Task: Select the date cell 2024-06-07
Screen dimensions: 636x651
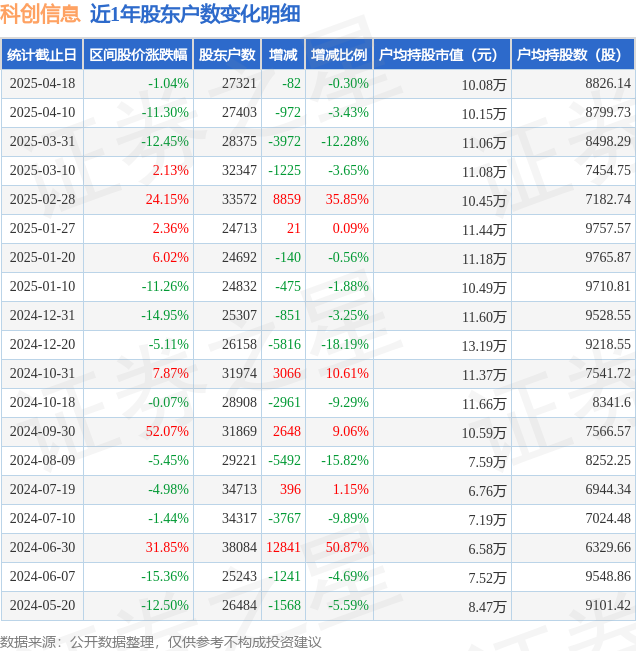Action: click(42, 577)
